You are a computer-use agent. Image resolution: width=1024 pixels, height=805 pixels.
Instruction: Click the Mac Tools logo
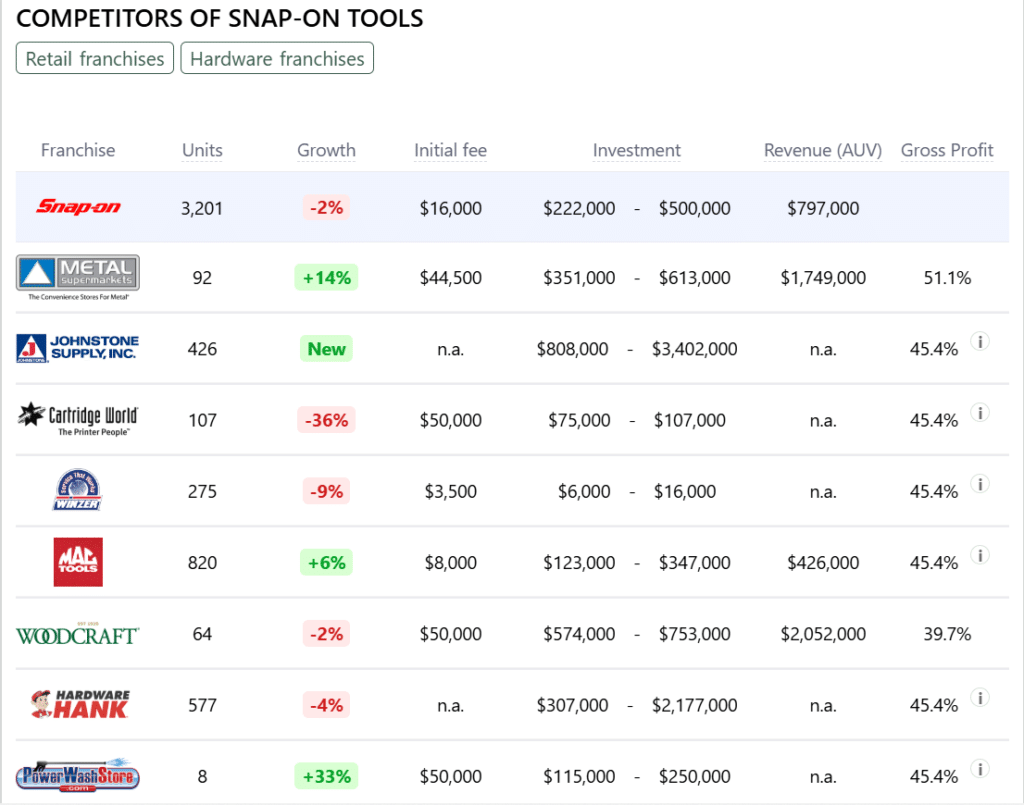(78, 562)
